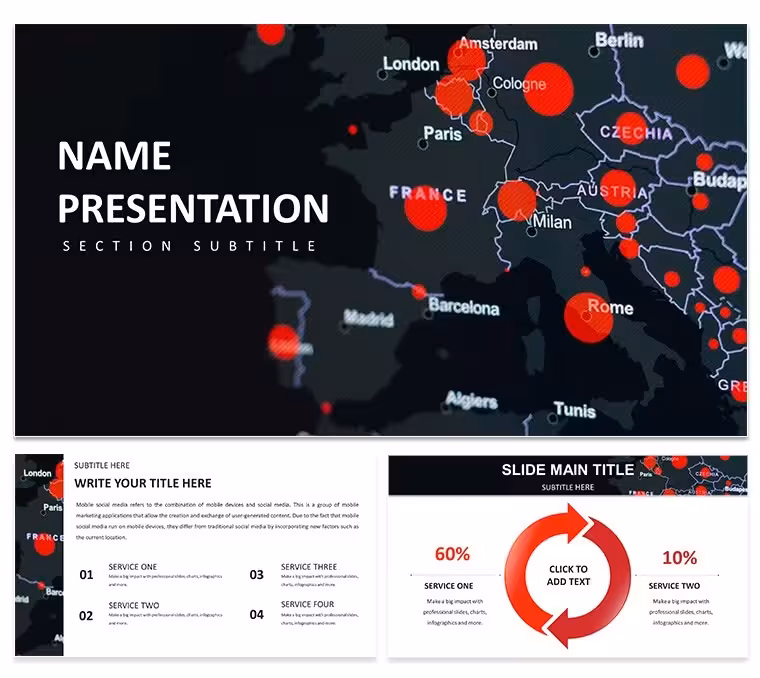Click the 'Berlin' city label

click(619, 40)
